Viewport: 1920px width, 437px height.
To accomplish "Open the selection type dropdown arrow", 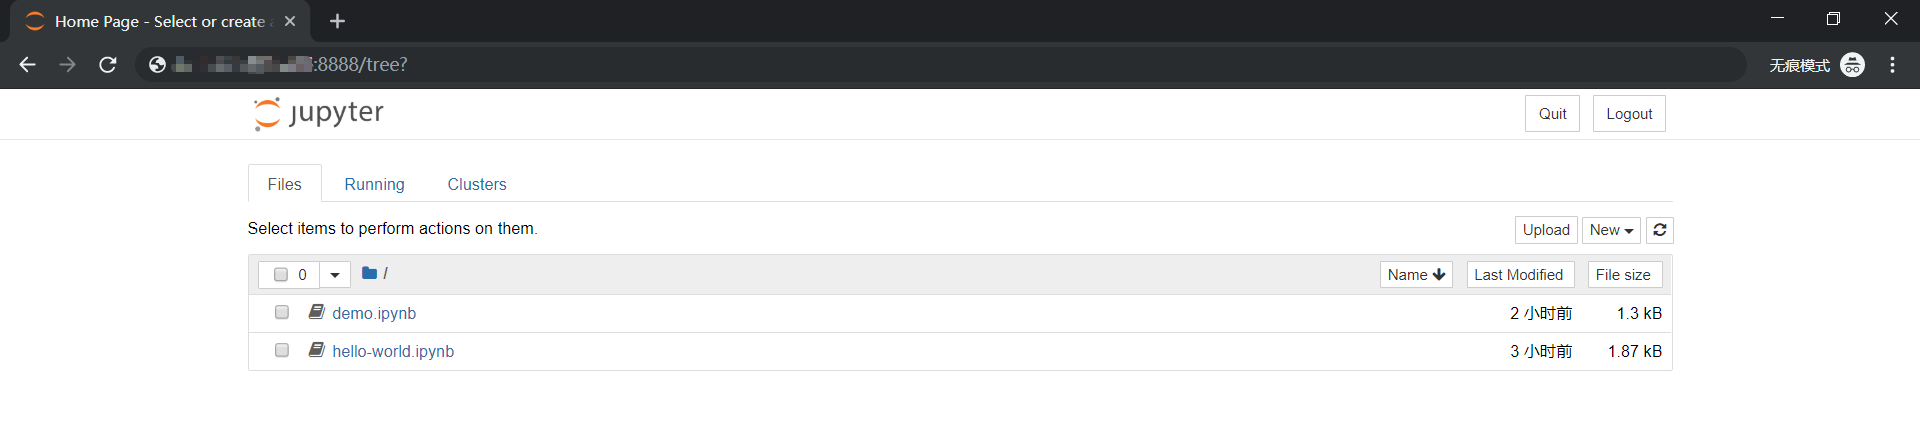I will pos(335,275).
